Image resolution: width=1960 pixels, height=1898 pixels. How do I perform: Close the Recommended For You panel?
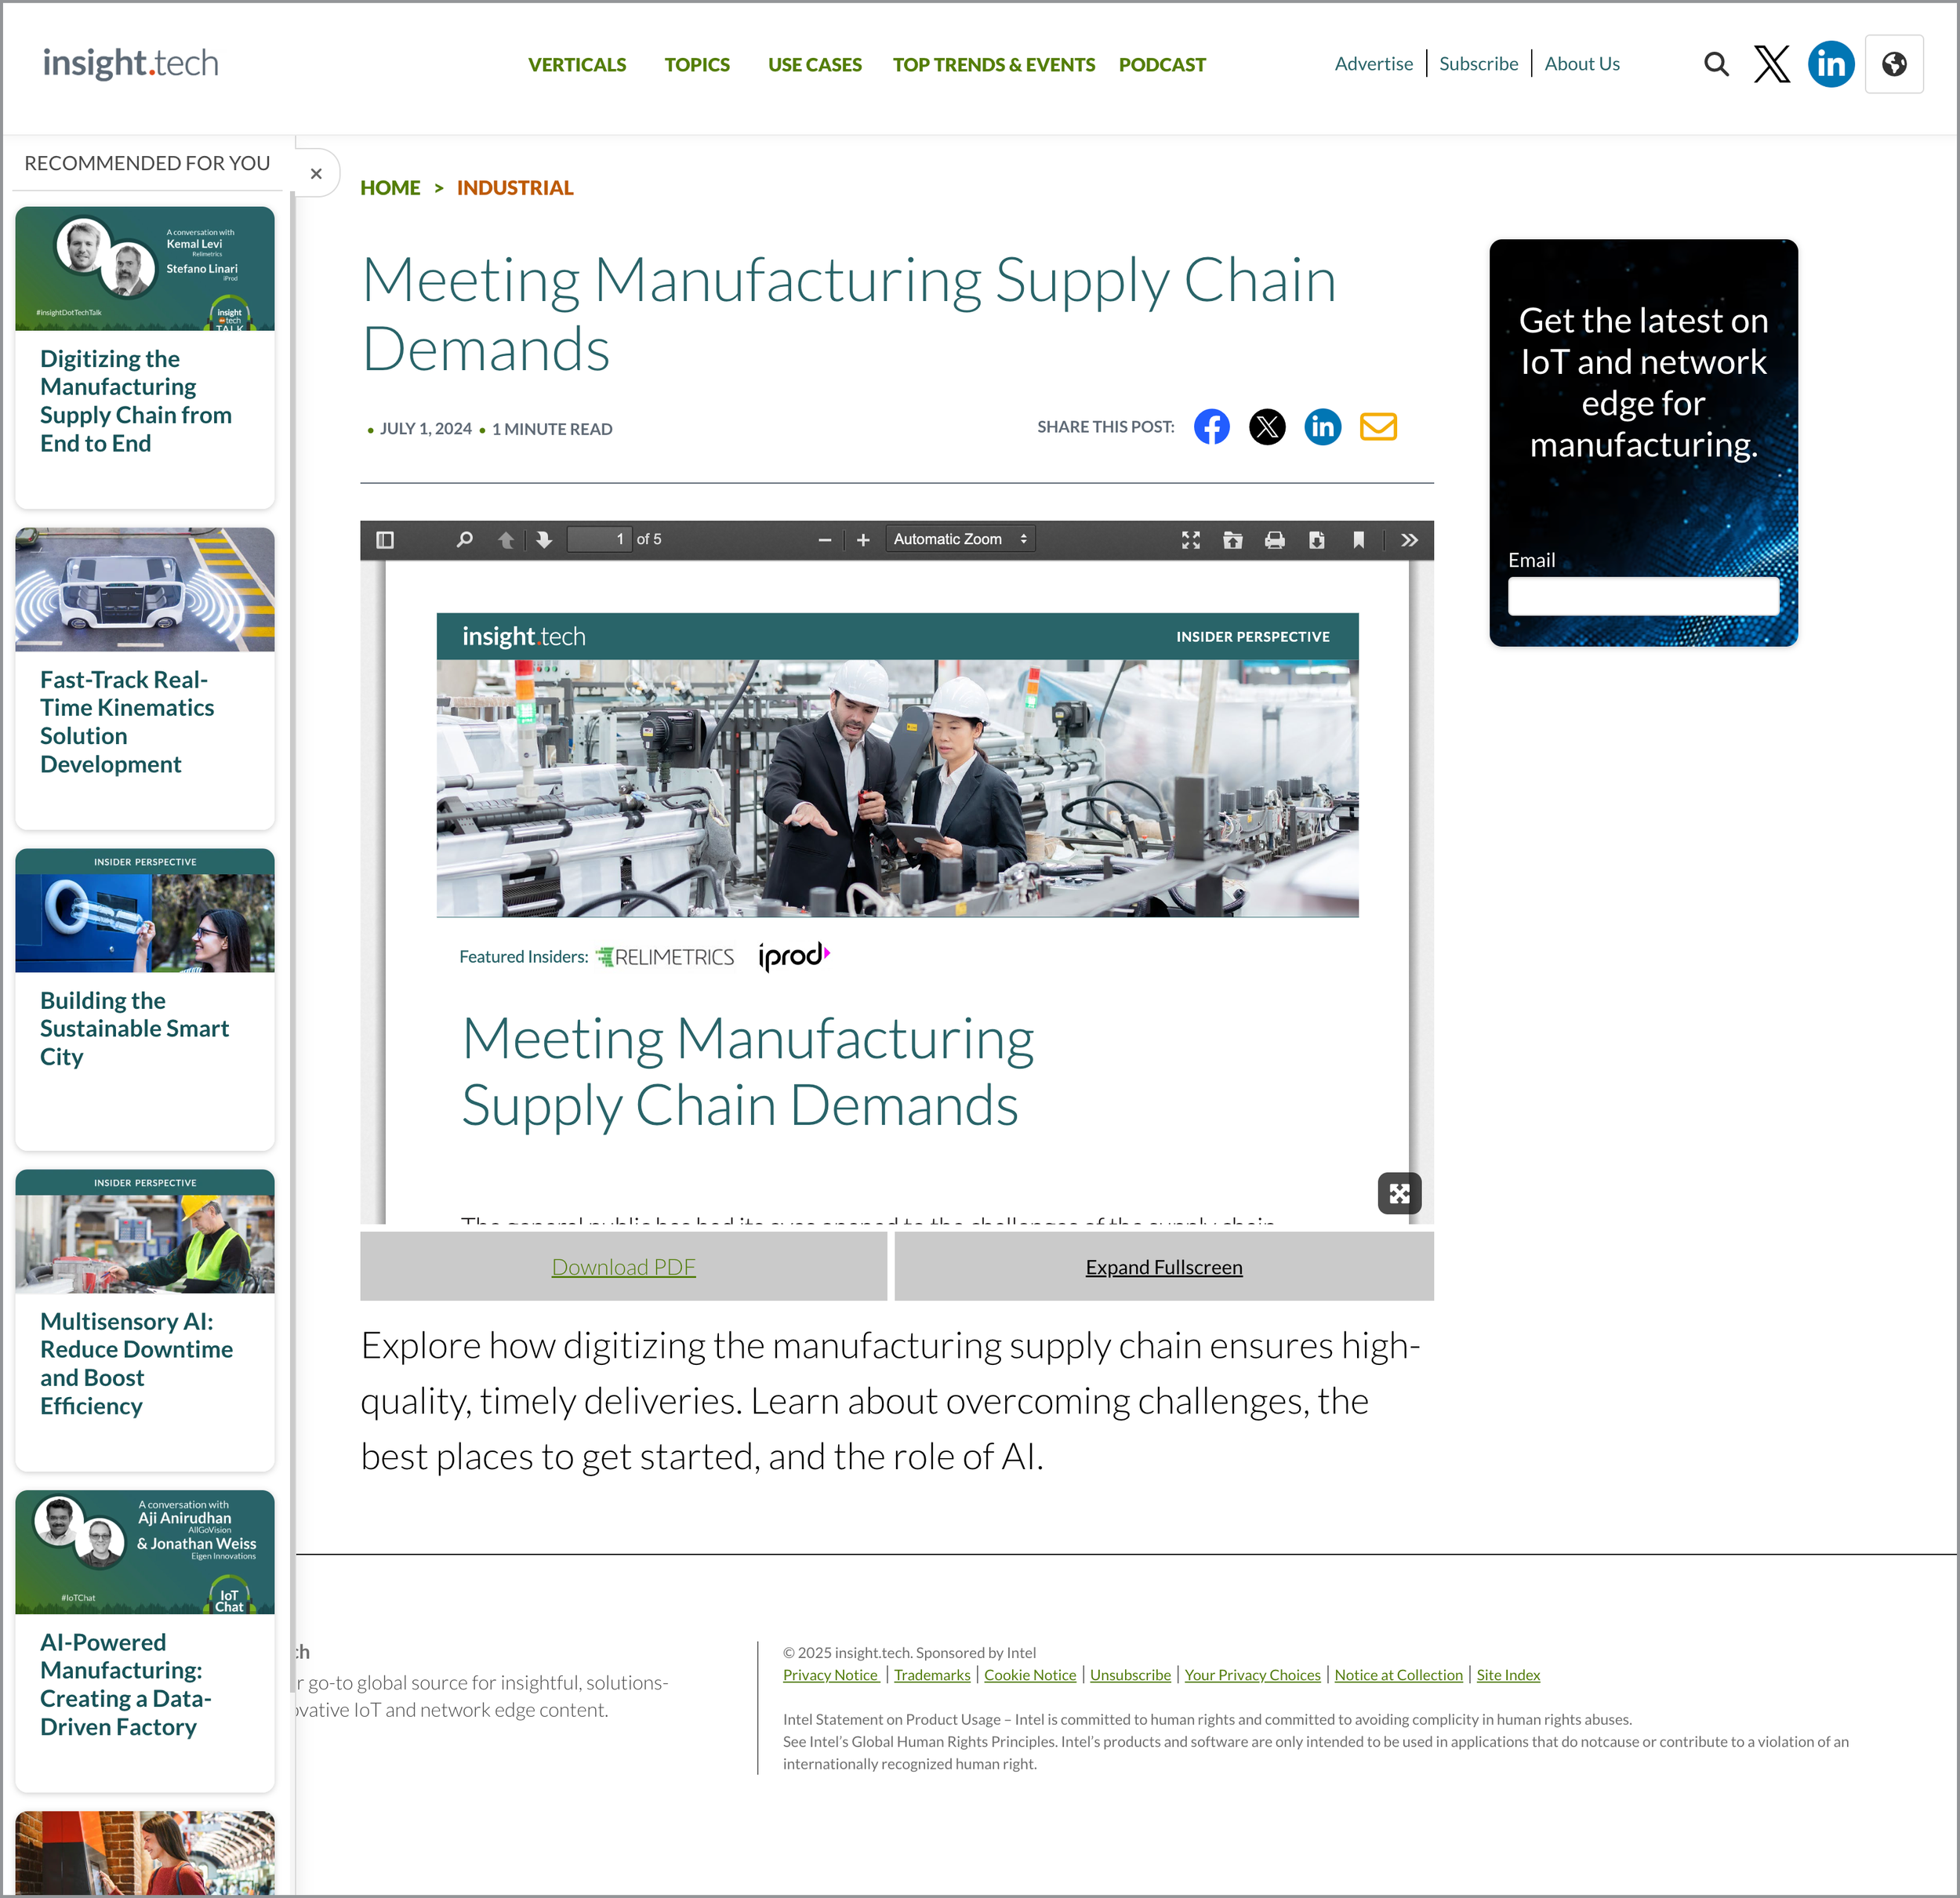tap(316, 174)
